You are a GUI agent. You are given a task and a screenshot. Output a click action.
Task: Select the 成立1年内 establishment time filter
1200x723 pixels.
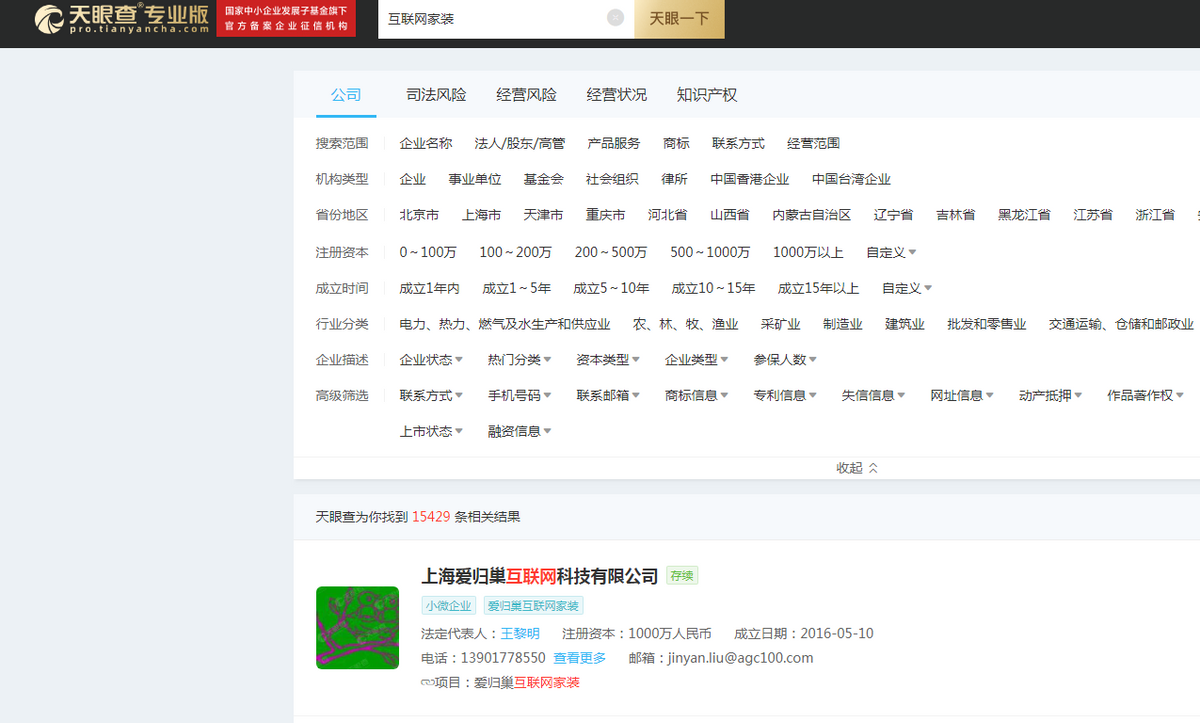coord(429,288)
